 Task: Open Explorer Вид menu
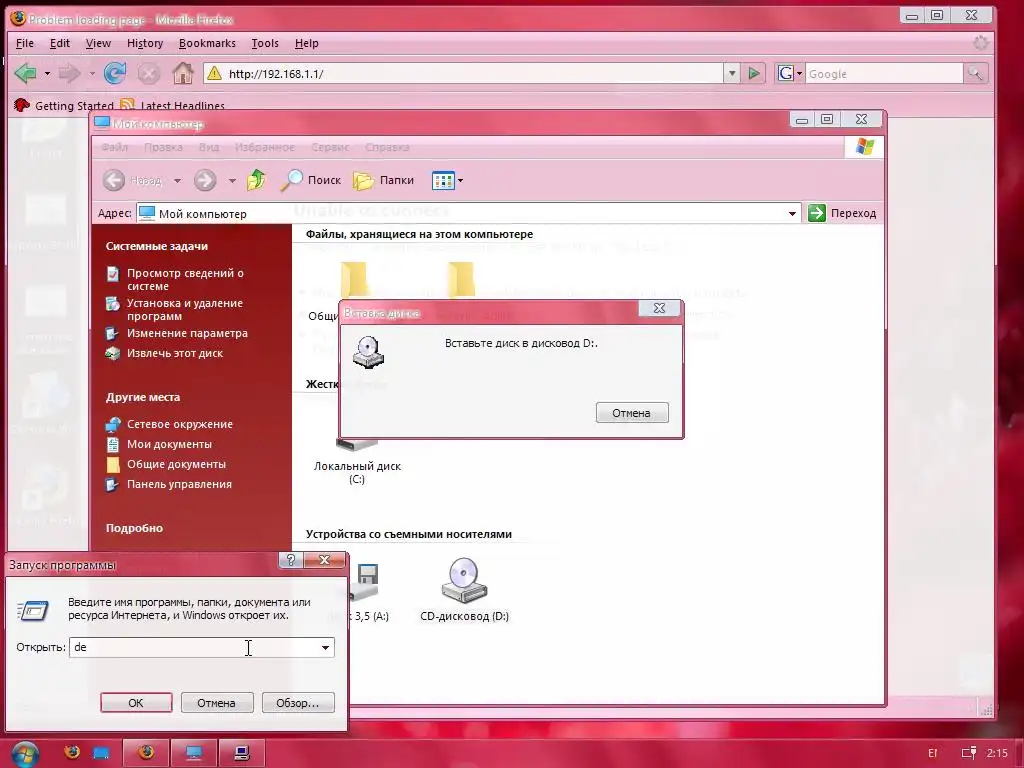(x=209, y=148)
